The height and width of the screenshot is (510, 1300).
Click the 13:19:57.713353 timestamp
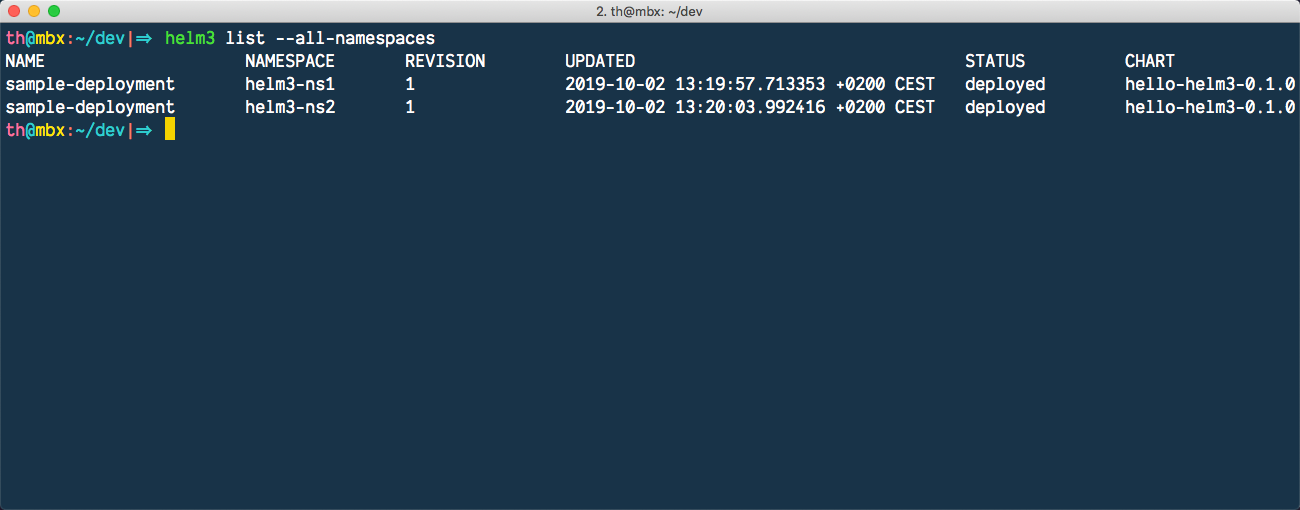coord(750,84)
